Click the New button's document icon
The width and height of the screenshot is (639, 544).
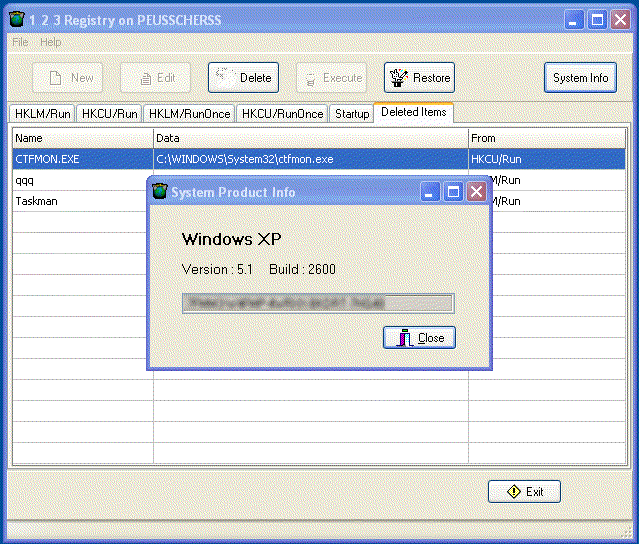[x=55, y=78]
